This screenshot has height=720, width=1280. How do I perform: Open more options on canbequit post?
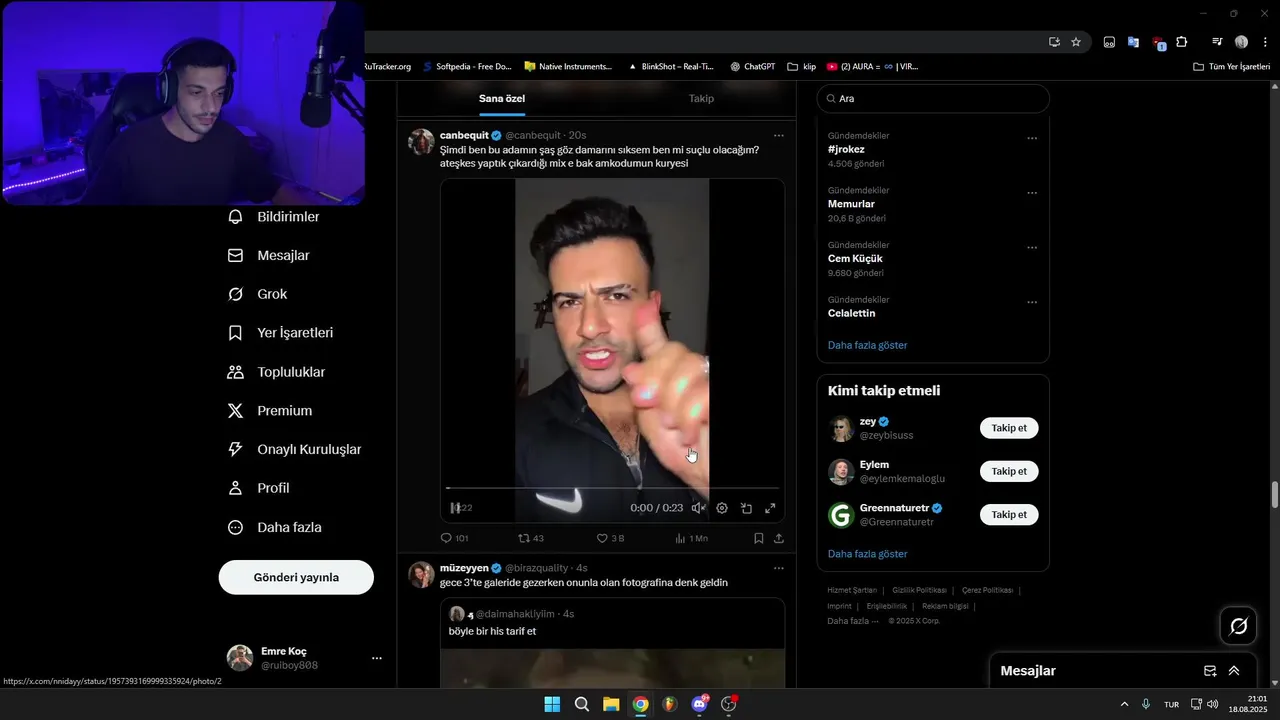tap(779, 135)
